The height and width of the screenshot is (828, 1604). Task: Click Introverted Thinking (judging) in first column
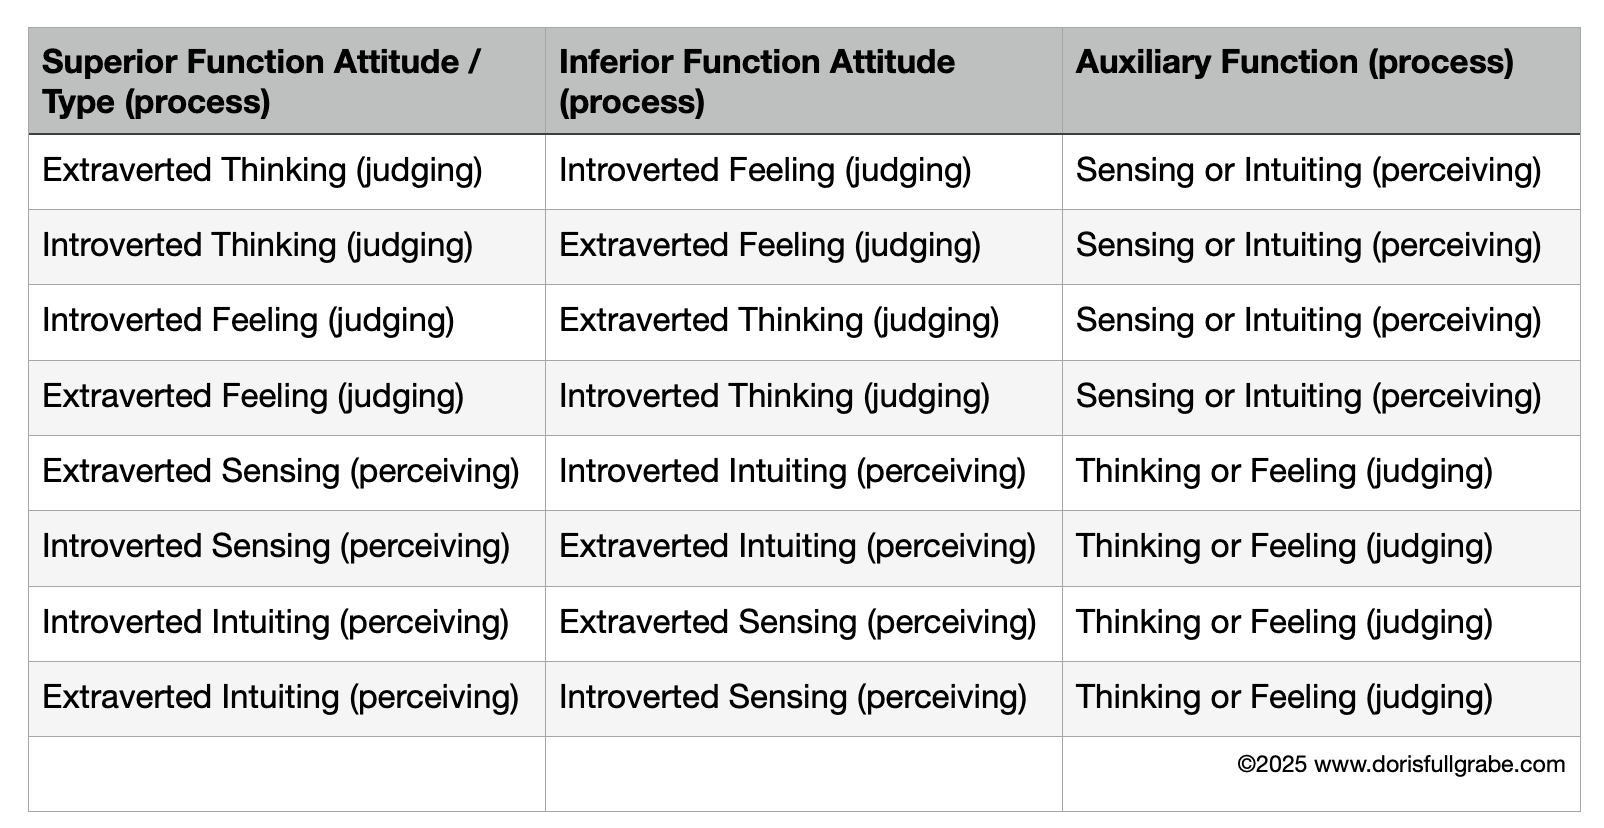pos(286,246)
